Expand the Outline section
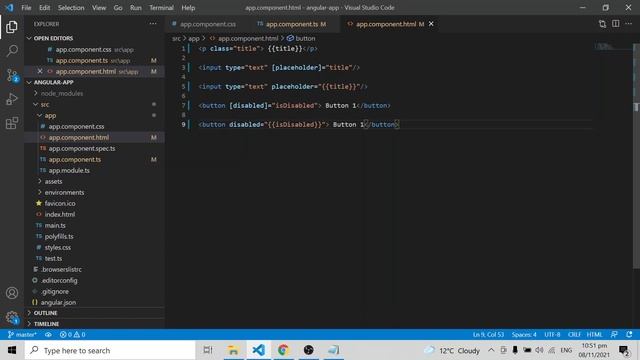Screen dimensions: 640x360 pyautogui.click(x=45, y=313)
